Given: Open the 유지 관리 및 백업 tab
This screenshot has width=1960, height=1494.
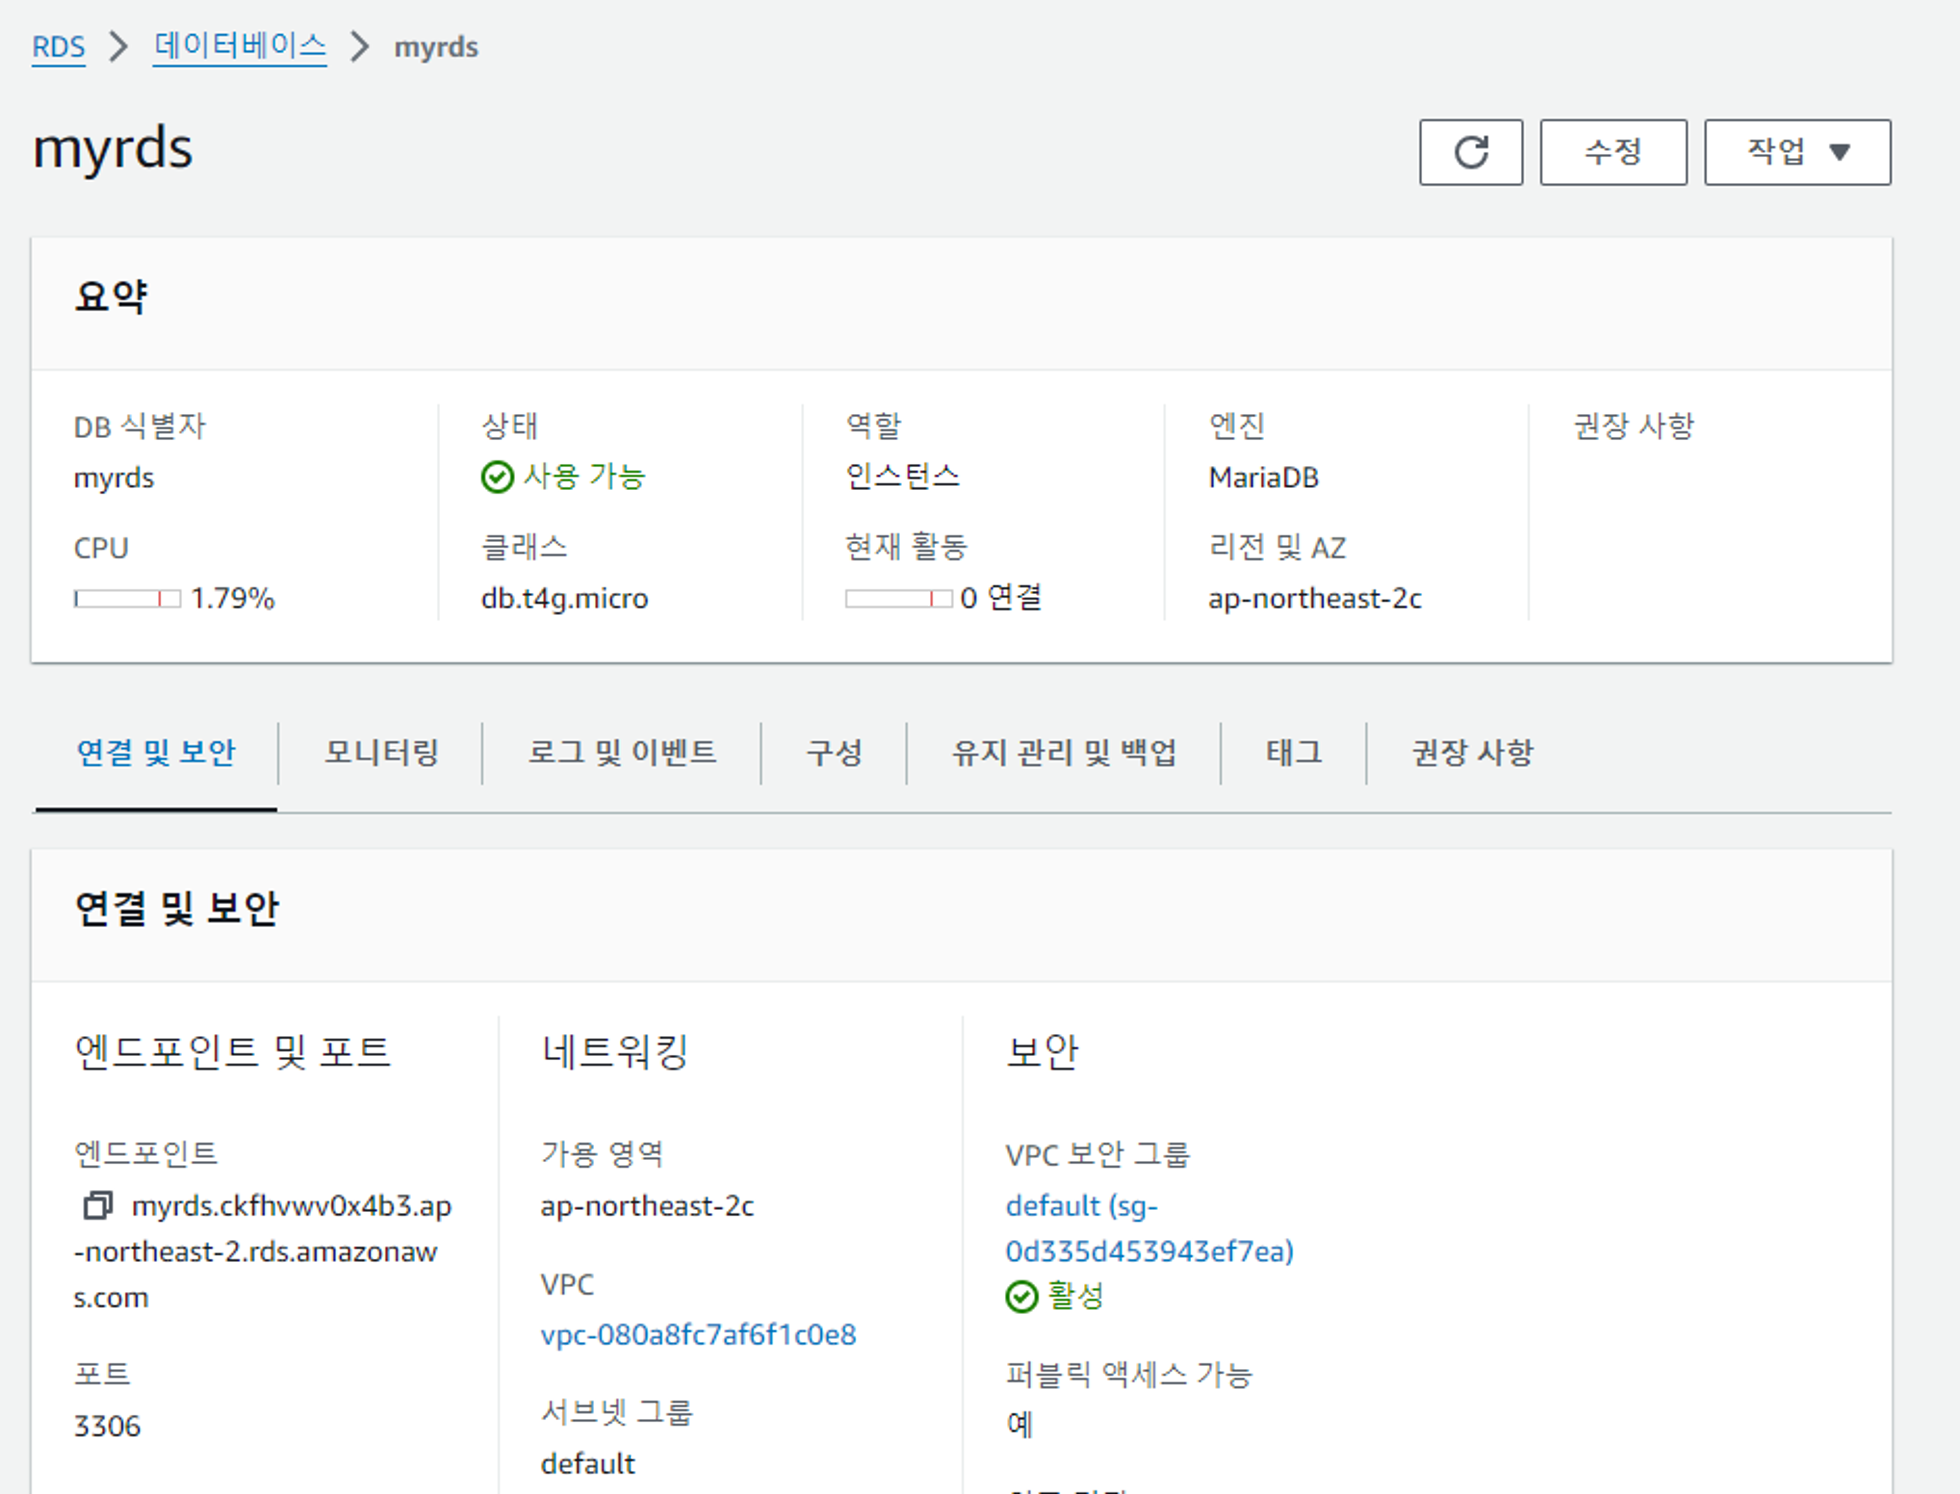Looking at the screenshot, I should pos(1064,752).
